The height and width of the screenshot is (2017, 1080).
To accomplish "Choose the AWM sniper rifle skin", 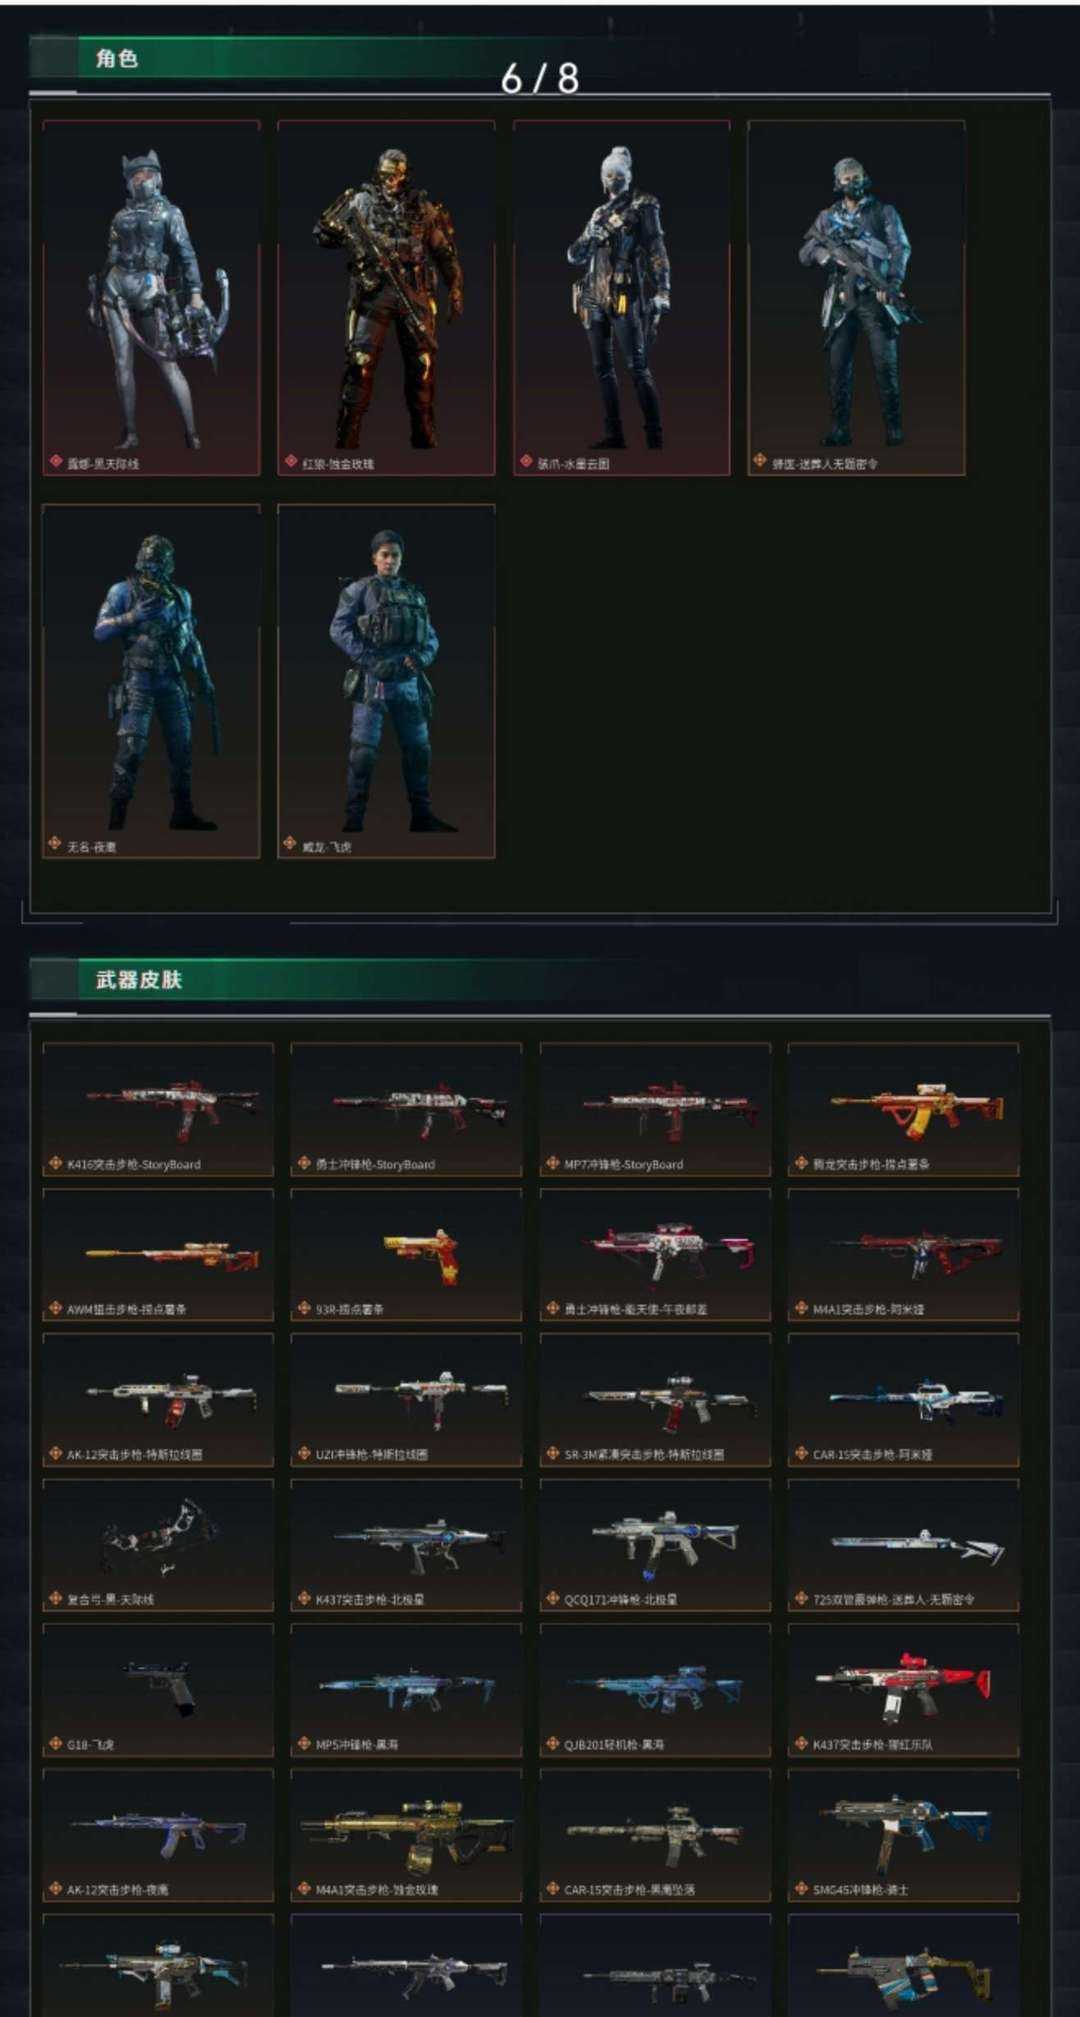I will click(x=158, y=1254).
